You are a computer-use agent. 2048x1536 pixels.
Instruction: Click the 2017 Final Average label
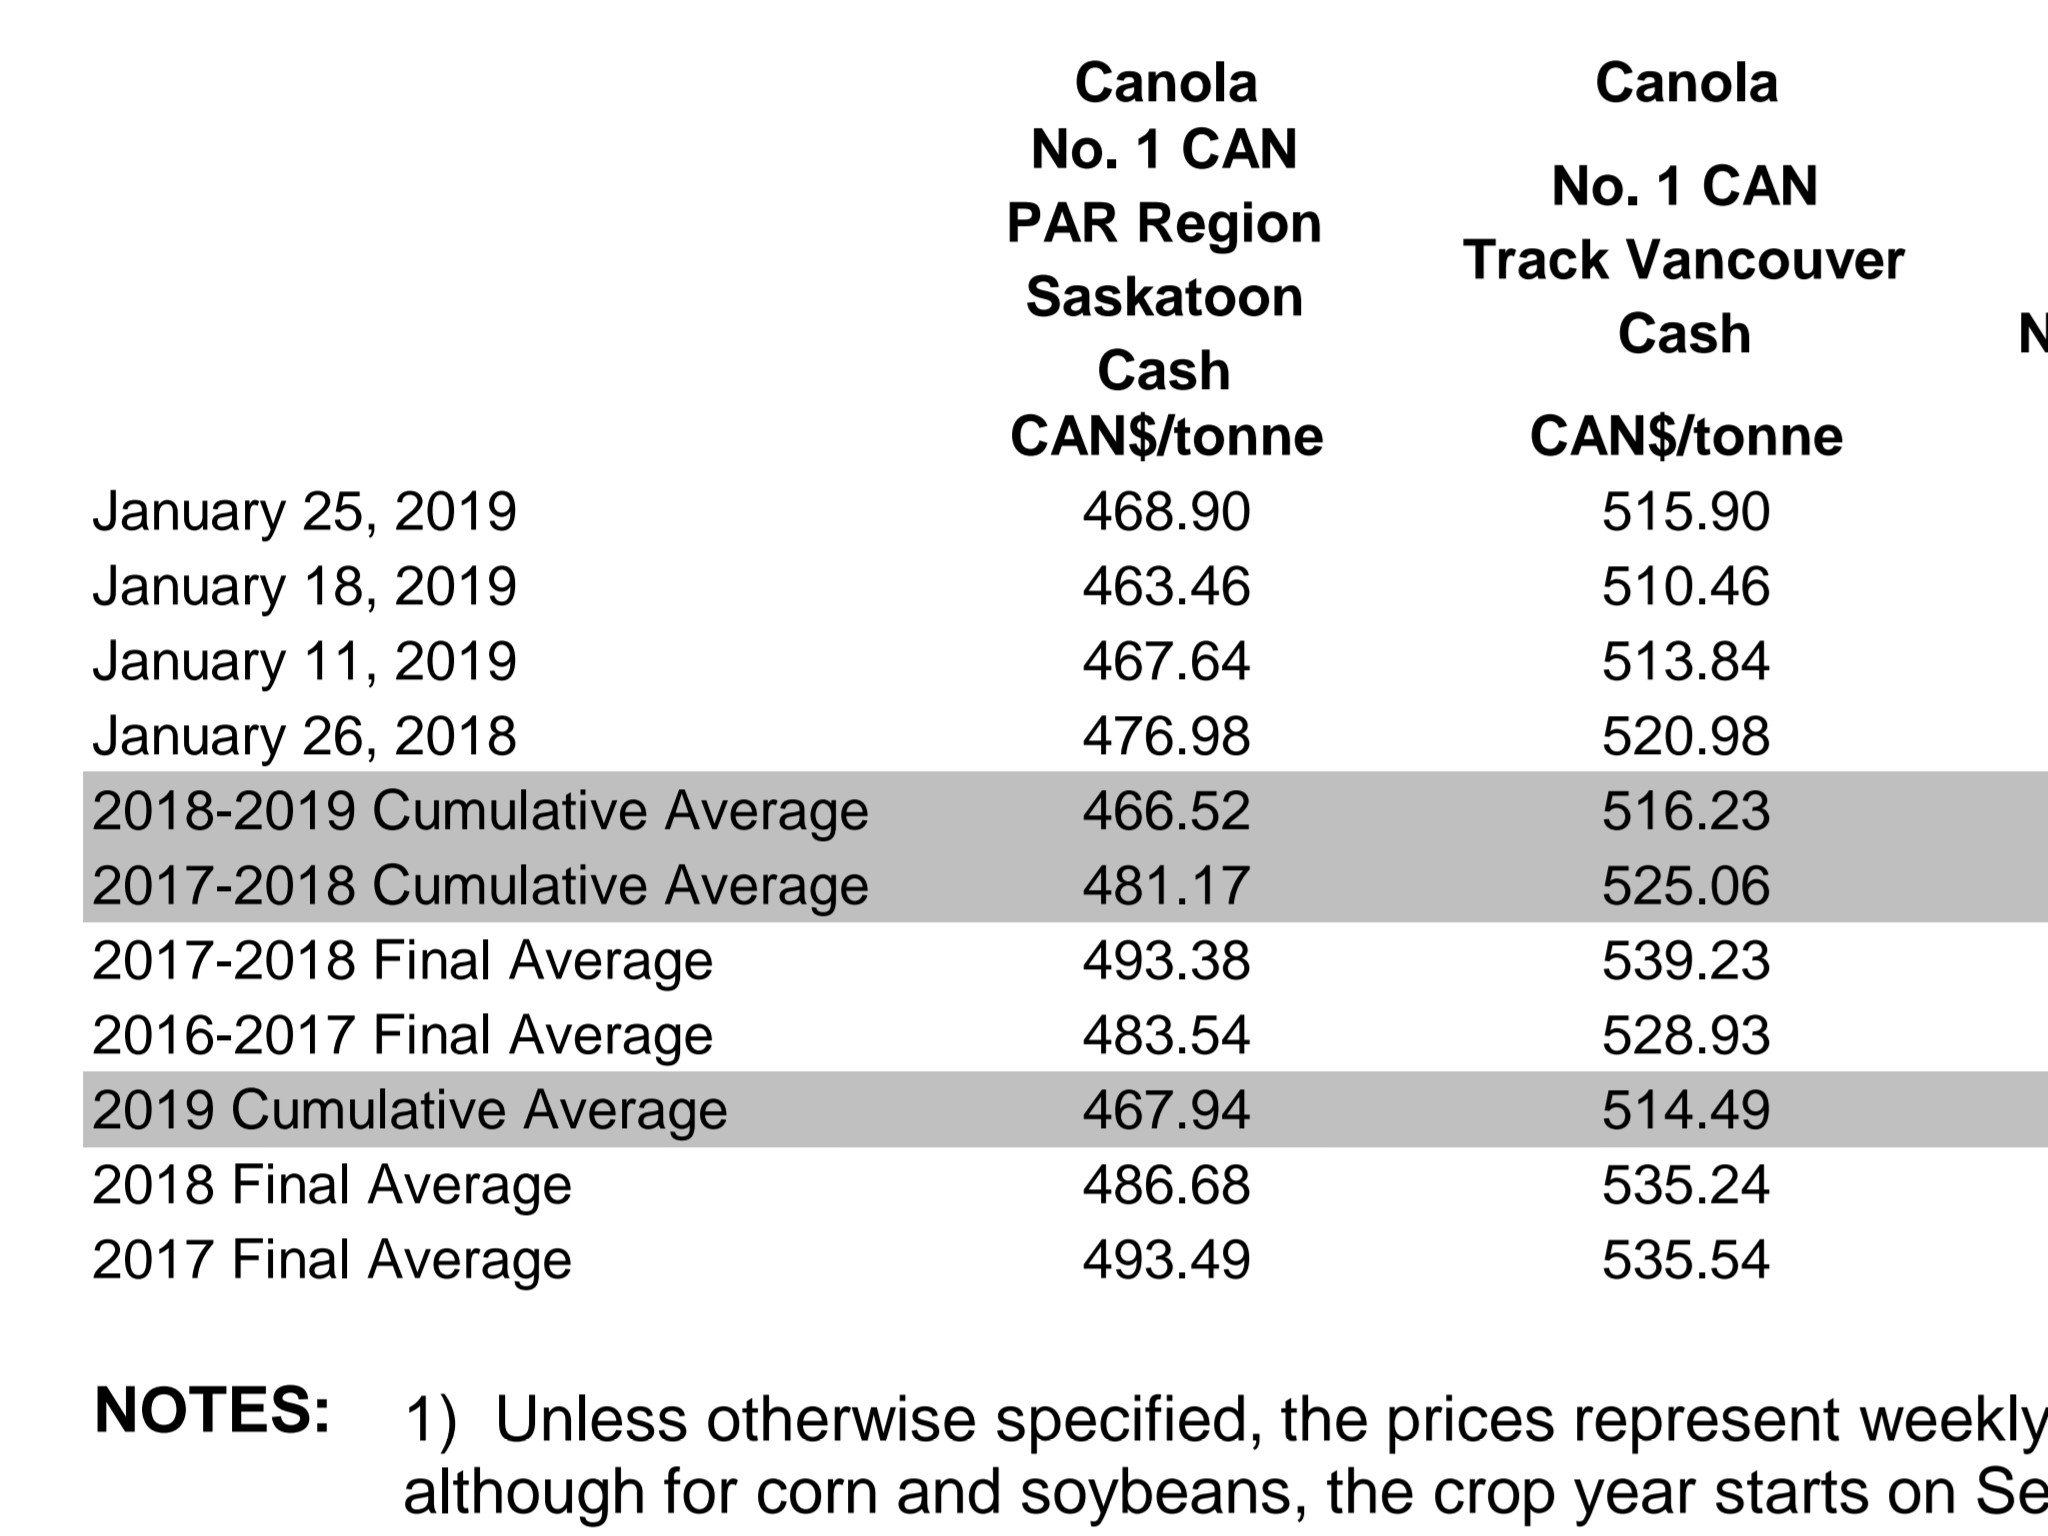(x=332, y=1258)
